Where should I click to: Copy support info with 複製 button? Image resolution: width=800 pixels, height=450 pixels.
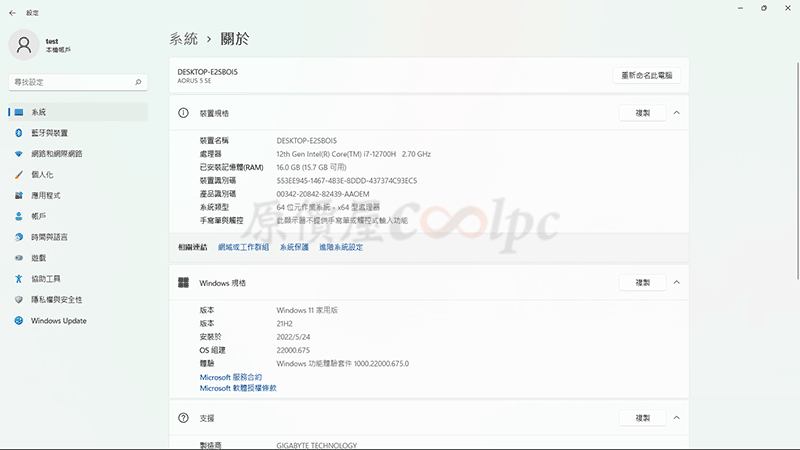pos(642,418)
